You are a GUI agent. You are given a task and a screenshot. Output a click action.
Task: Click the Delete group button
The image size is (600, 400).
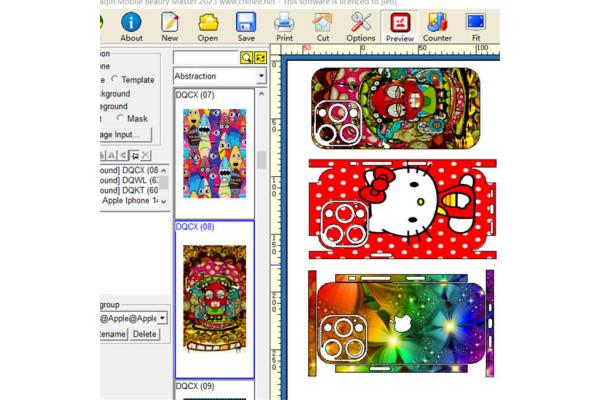point(144,334)
